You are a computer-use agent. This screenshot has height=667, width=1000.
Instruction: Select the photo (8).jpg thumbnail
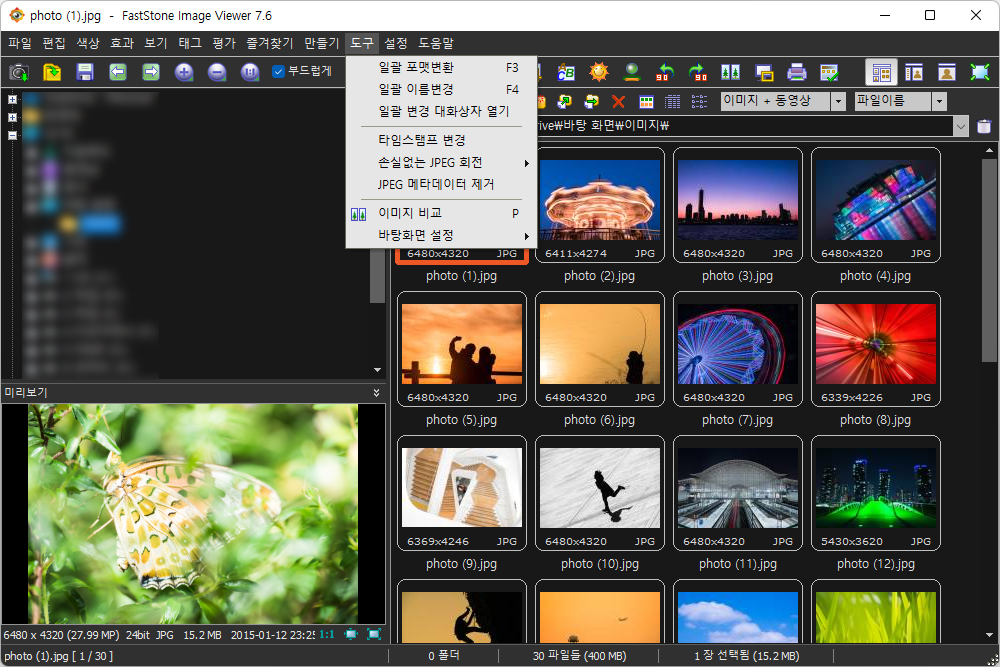click(876, 349)
